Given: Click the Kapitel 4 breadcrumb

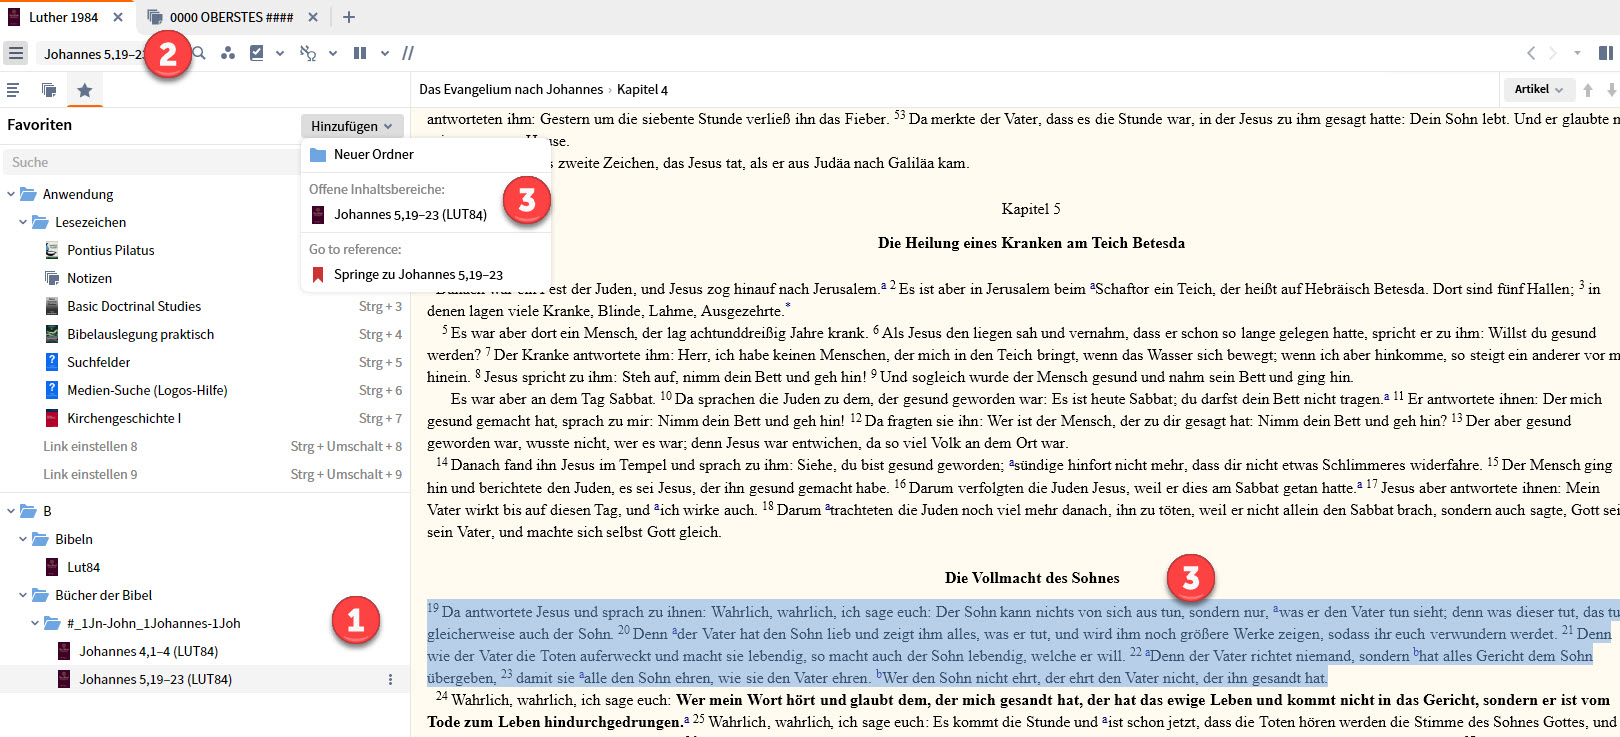Looking at the screenshot, I should click(642, 89).
